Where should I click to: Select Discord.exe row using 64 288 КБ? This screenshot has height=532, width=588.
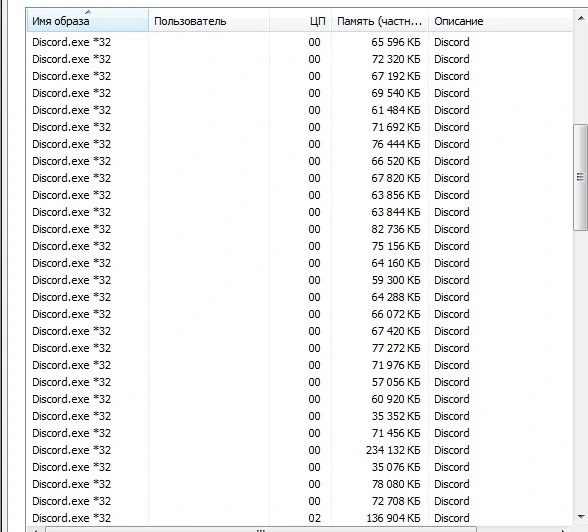(x=299, y=297)
